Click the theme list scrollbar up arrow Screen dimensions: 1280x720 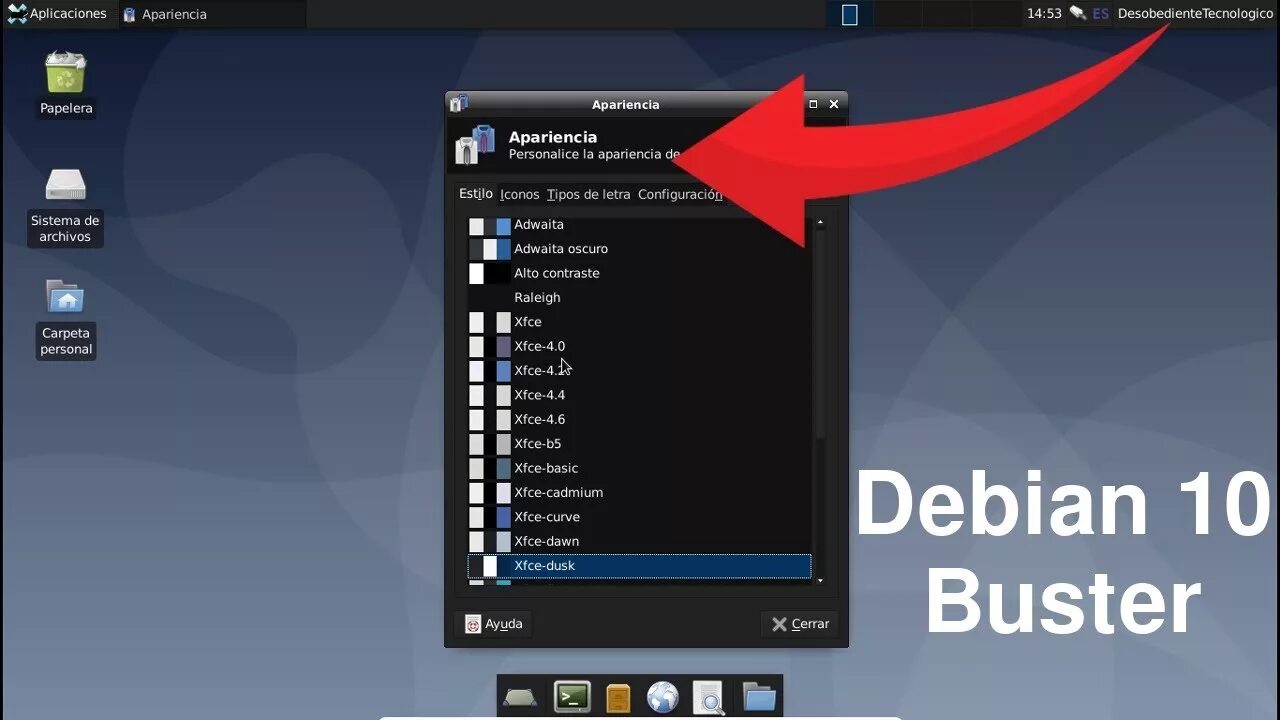[820, 222]
